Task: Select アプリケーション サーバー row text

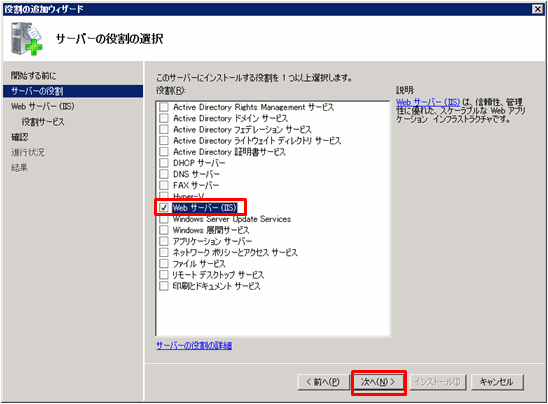Action: [212, 241]
